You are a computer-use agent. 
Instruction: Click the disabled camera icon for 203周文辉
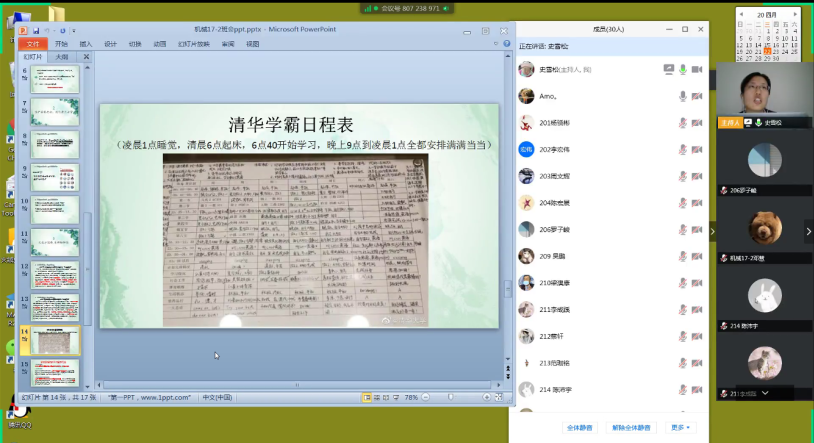697,176
